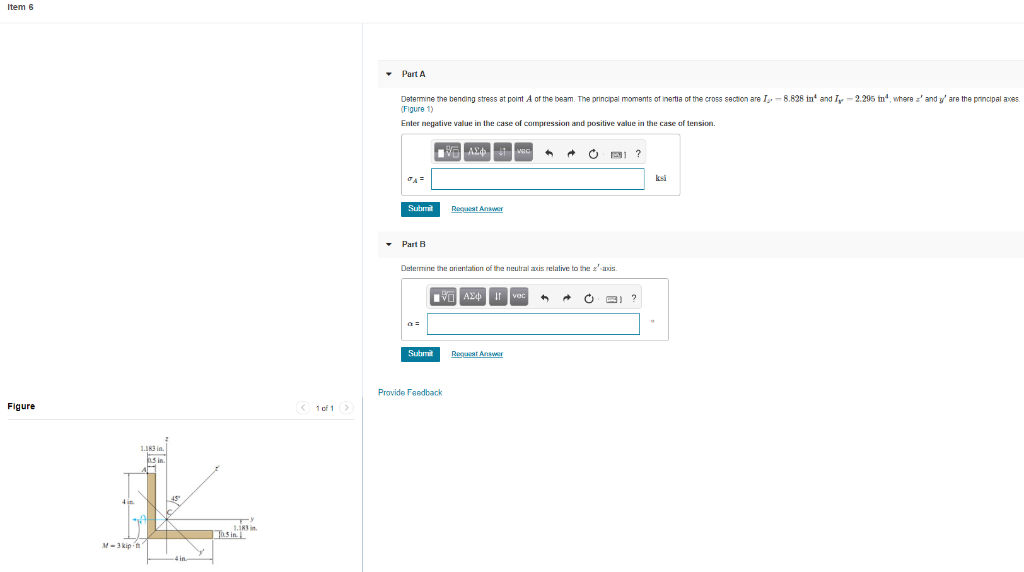
Task: Select vec button in Part B toolbar
Action: tap(519, 296)
